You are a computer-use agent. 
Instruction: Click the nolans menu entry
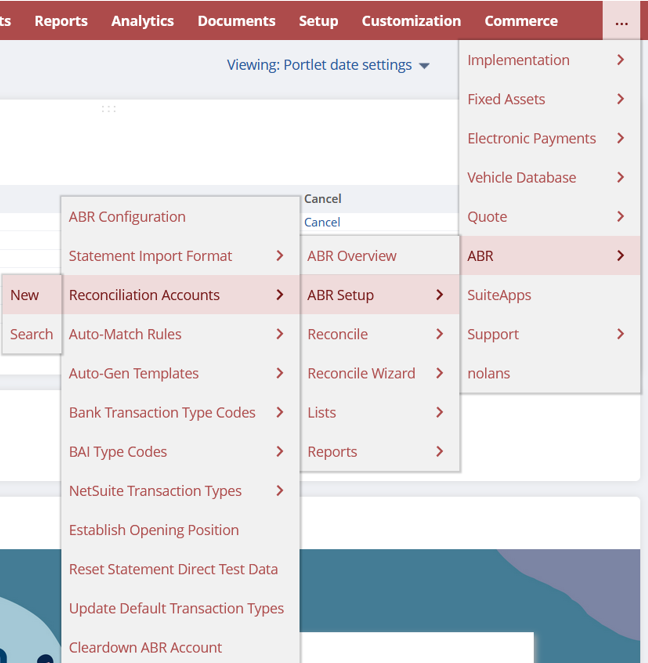pos(488,373)
